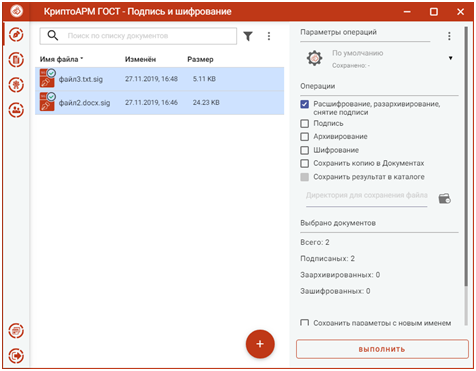Enable the Подпись checkbox

click(305, 124)
